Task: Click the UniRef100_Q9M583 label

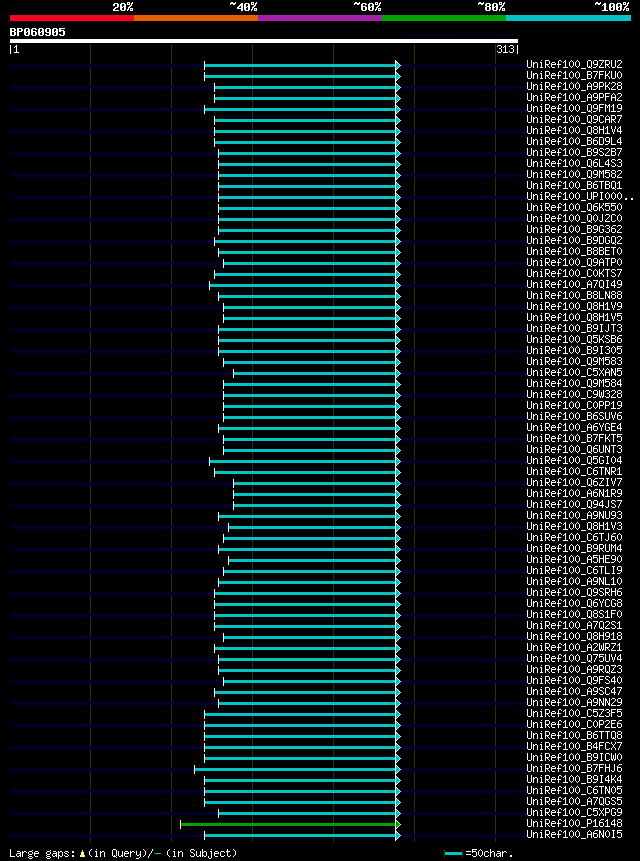Action: (x=574, y=361)
